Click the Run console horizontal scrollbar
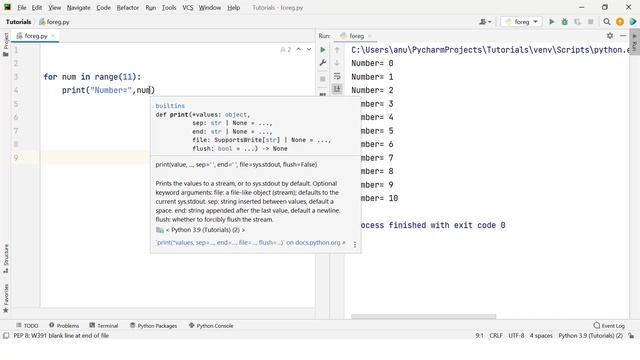Image resolution: width=640 pixels, height=360 pixels. tap(423, 316)
